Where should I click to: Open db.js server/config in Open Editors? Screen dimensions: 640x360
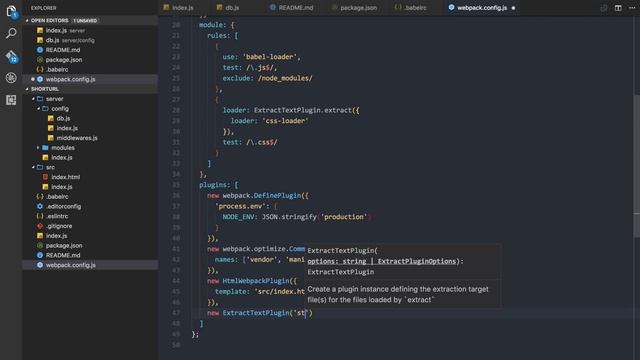tap(90, 40)
